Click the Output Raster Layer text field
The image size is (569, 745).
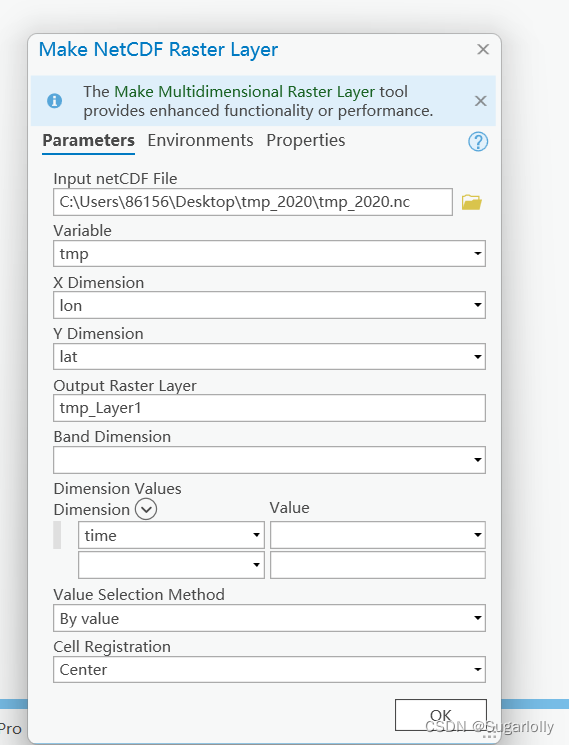pos(269,408)
